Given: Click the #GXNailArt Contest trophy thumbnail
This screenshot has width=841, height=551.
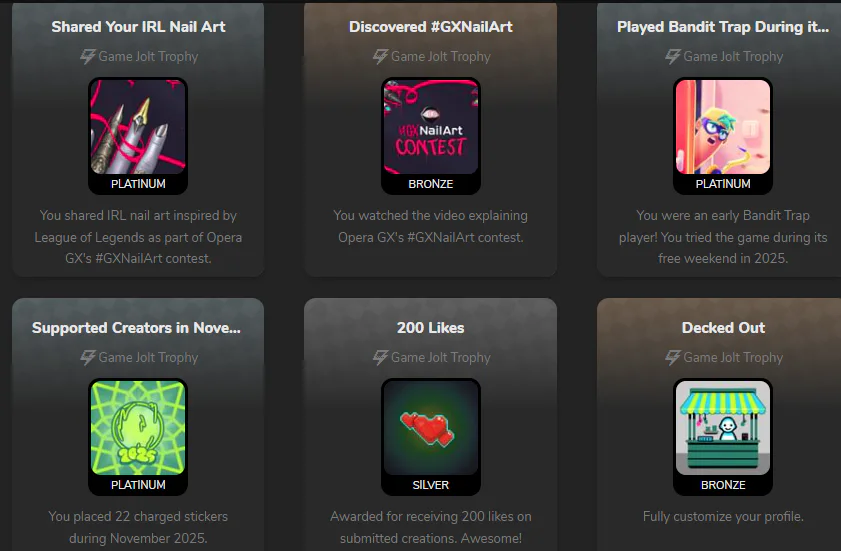Looking at the screenshot, I should point(431,127).
